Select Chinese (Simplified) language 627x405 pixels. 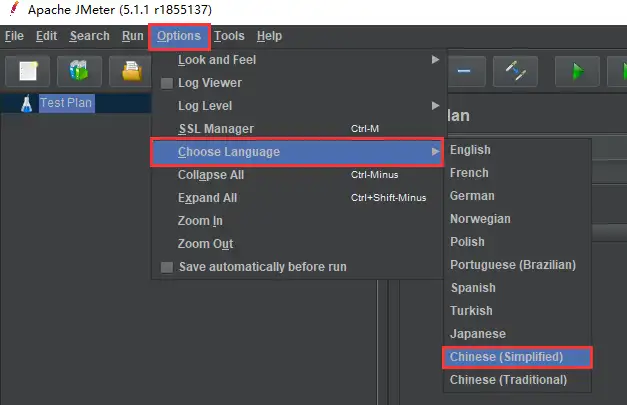coord(517,357)
